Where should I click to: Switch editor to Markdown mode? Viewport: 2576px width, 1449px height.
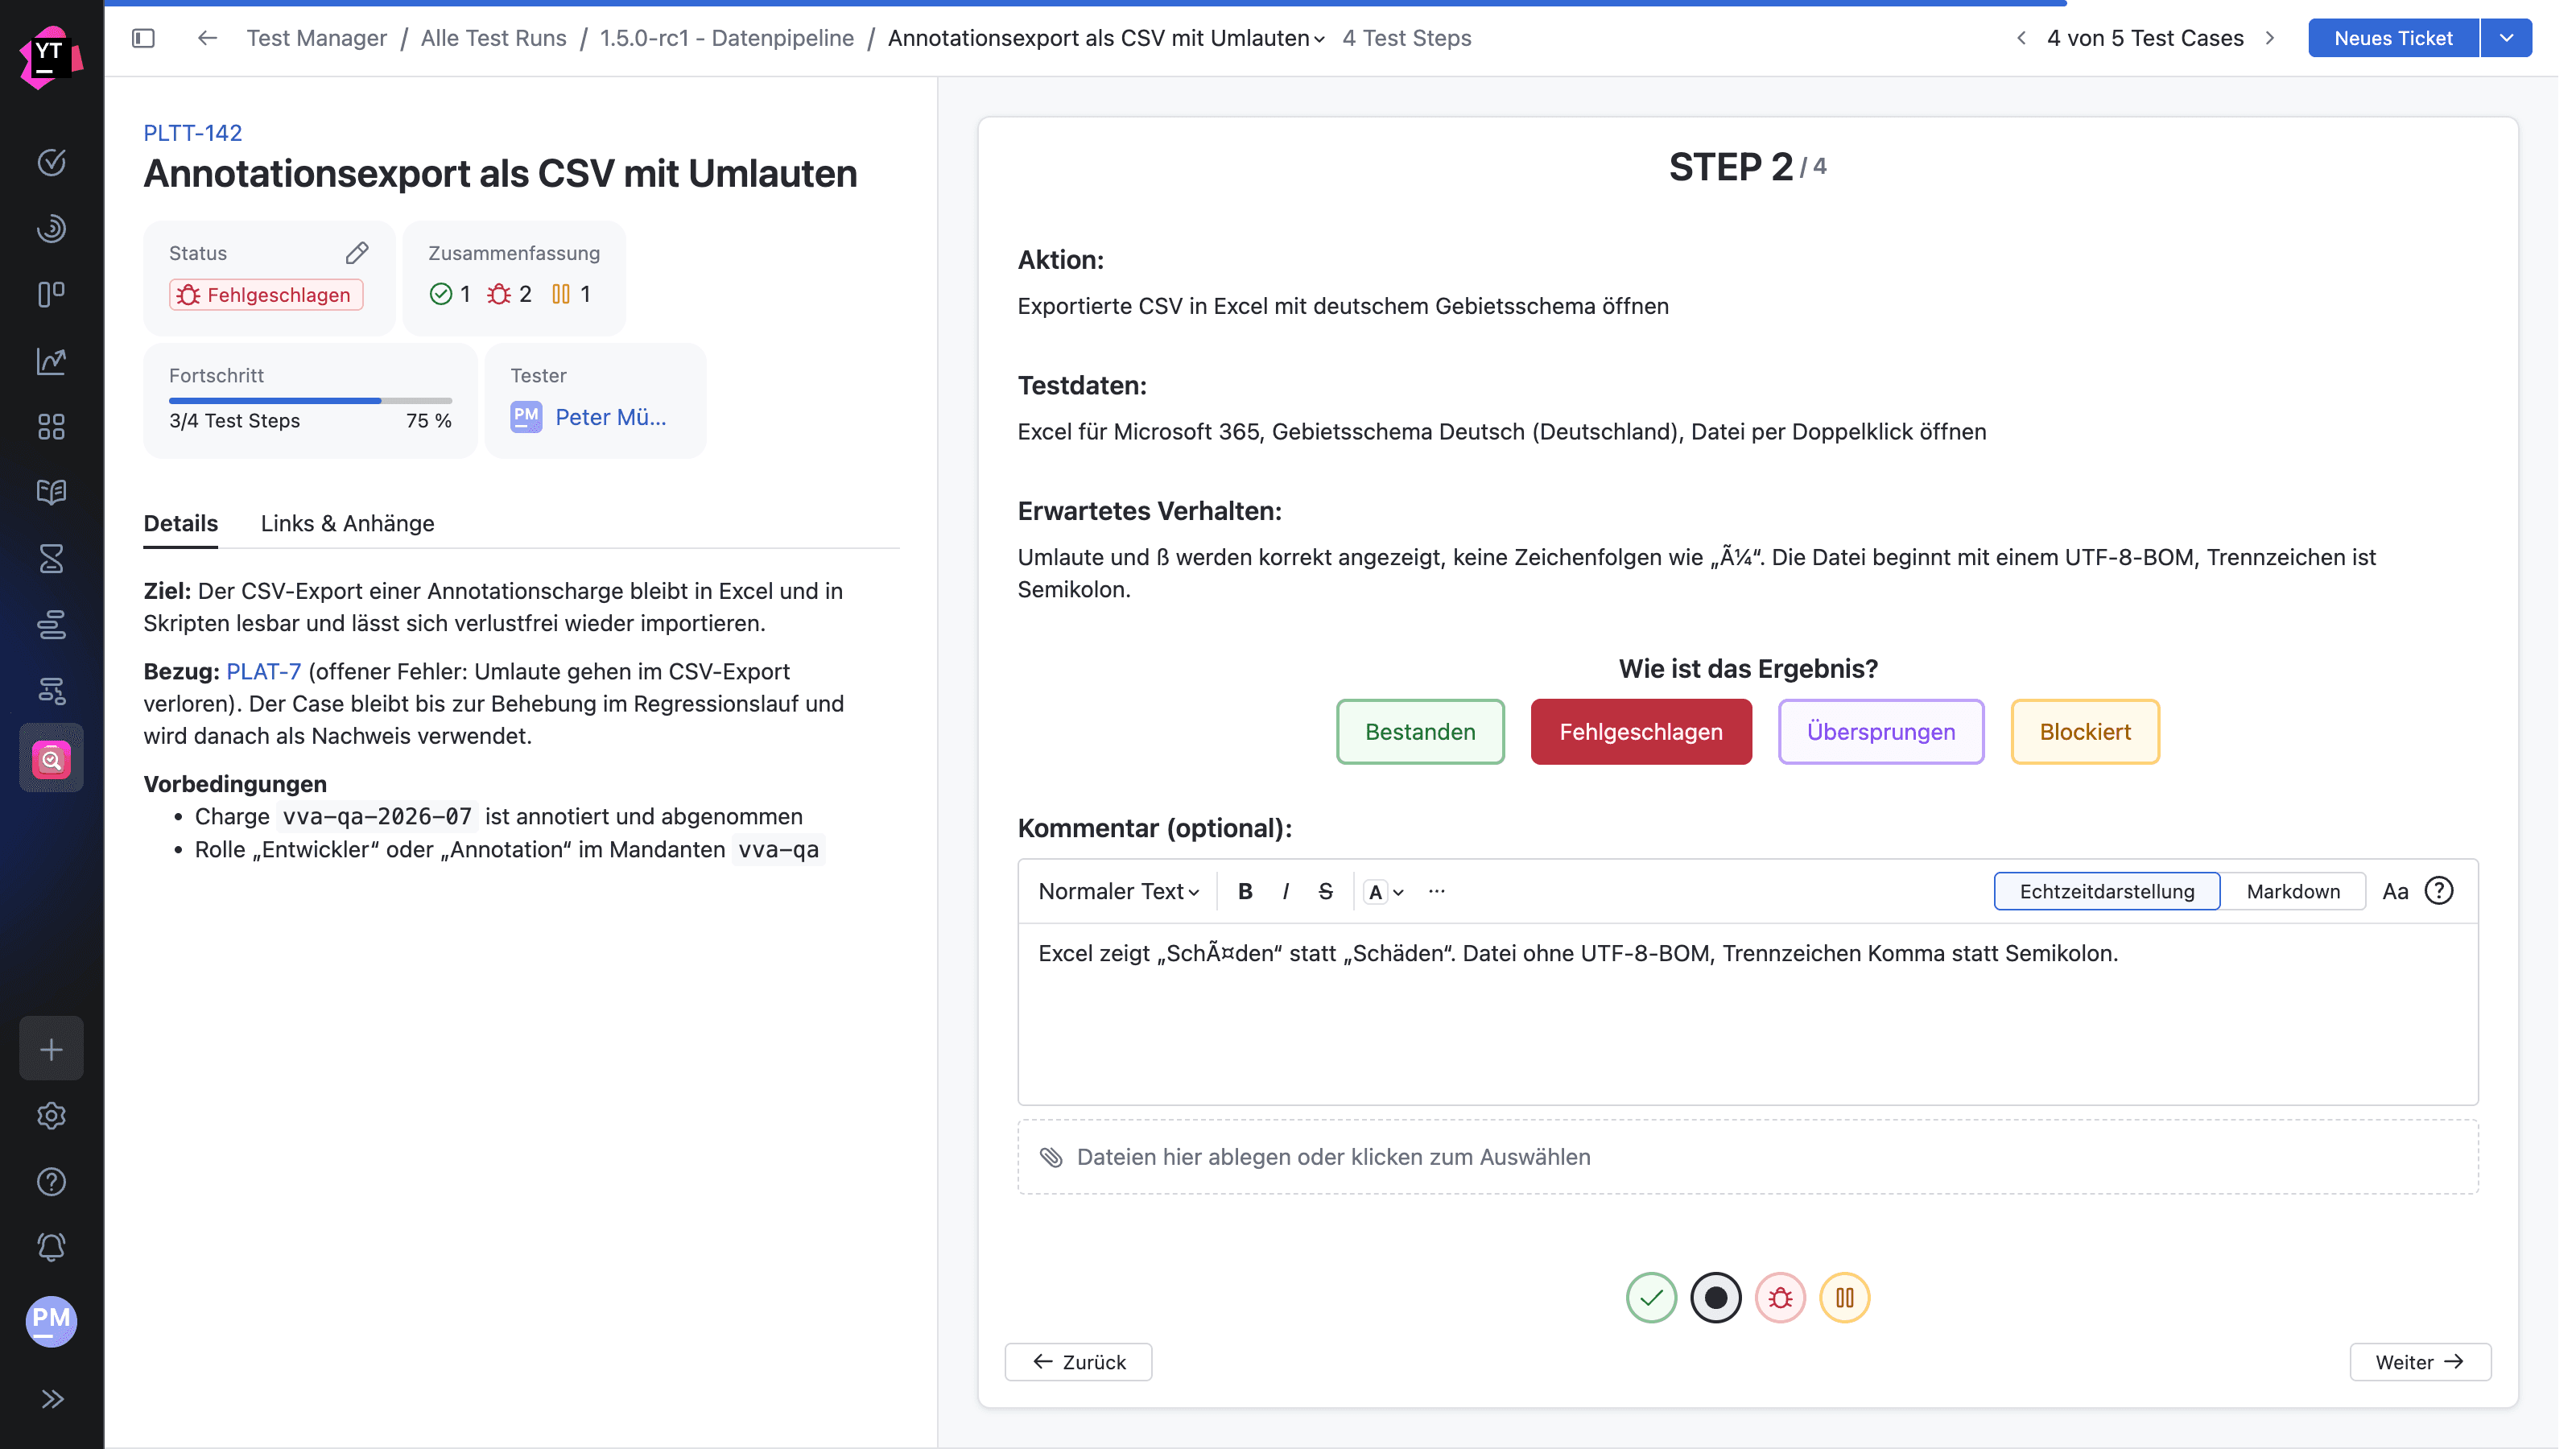pyautogui.click(x=2293, y=891)
